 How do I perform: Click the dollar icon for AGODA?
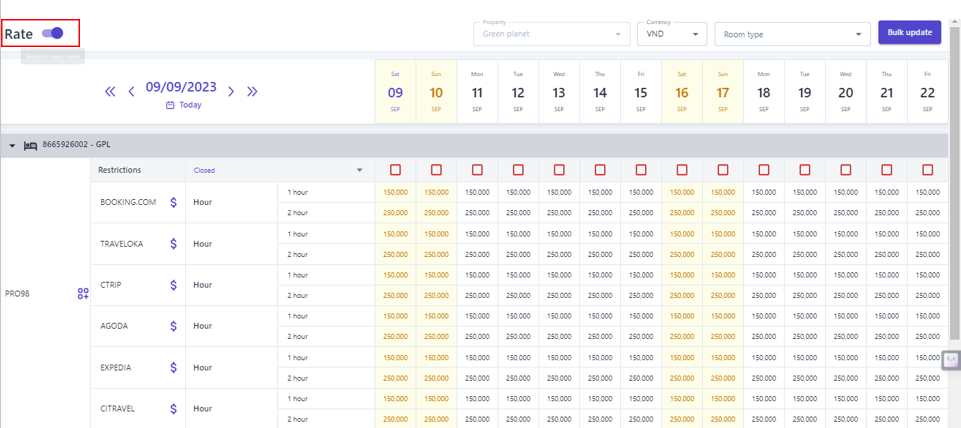[173, 326]
